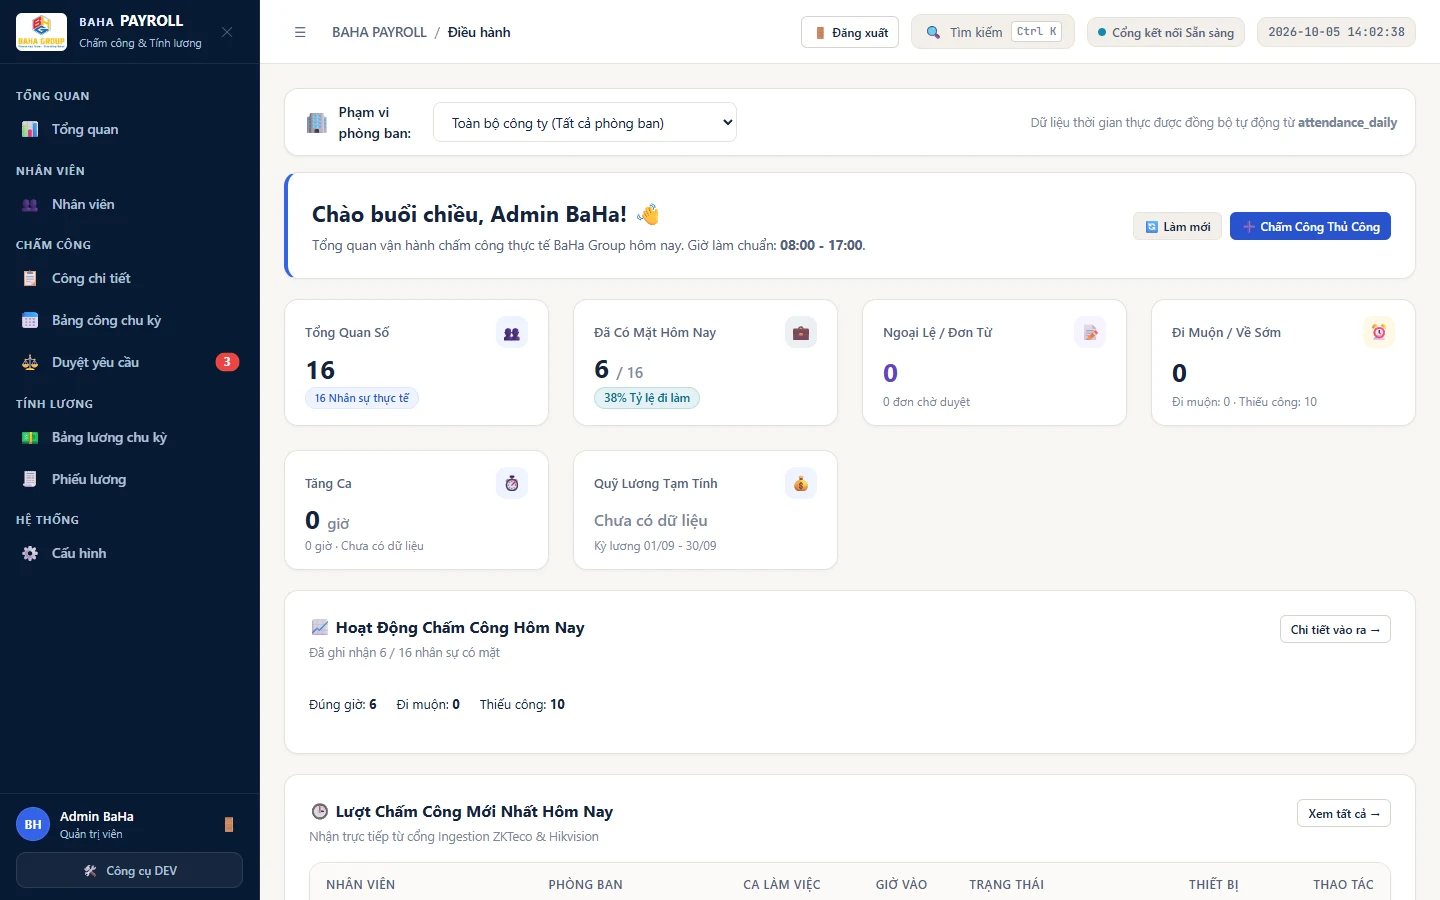Viewport: 1440px width, 900px height.
Task: Click the Chấm Công Thủ Công button
Action: click(1310, 227)
